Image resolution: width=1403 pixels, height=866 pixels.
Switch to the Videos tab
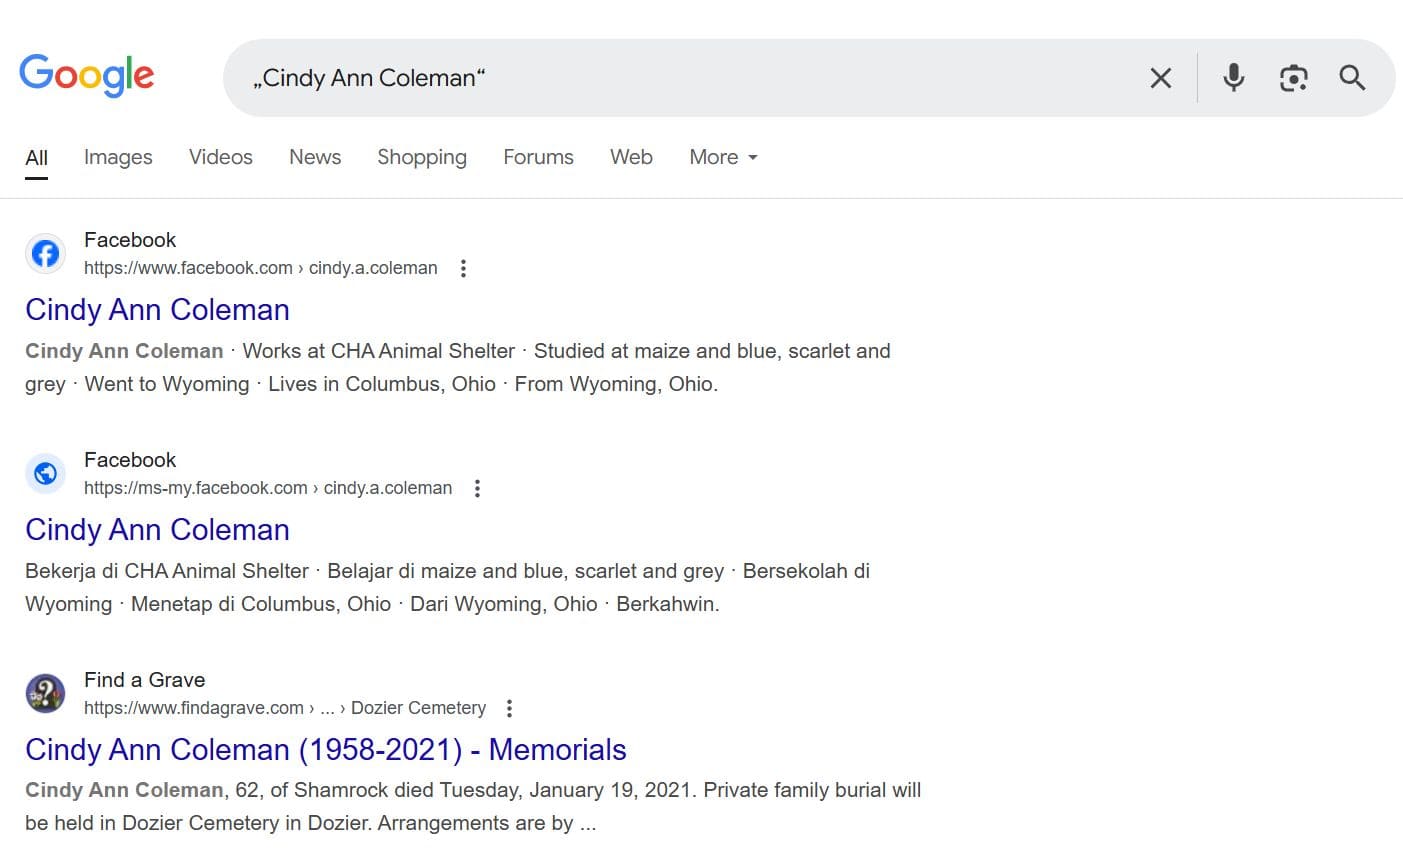coord(221,157)
